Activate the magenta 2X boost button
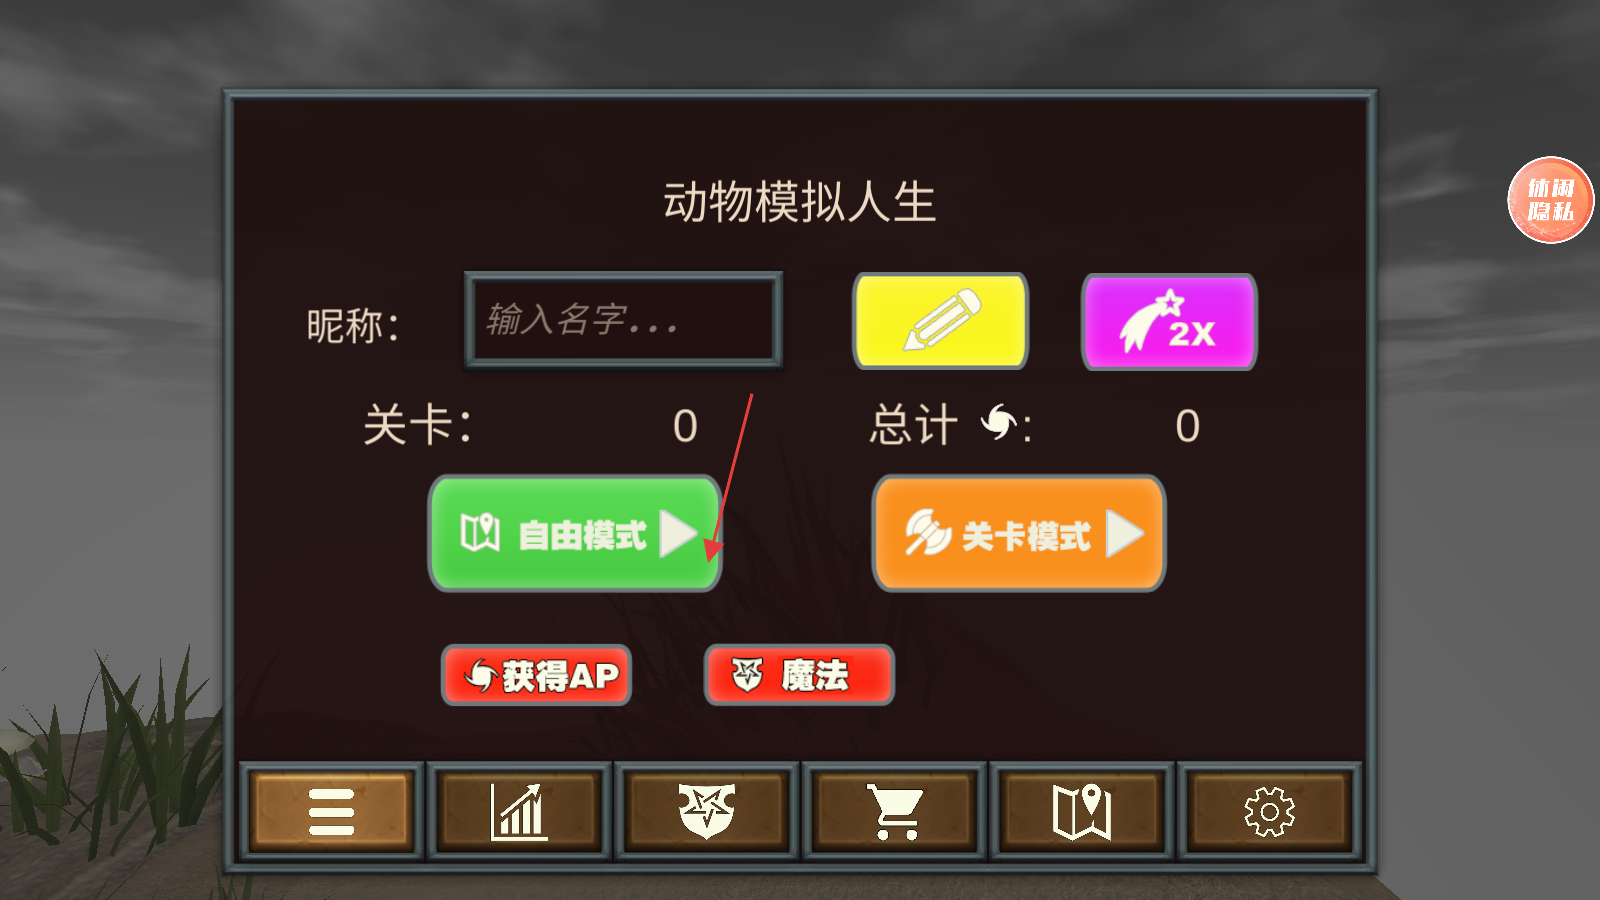The image size is (1600, 900). [x=1169, y=321]
